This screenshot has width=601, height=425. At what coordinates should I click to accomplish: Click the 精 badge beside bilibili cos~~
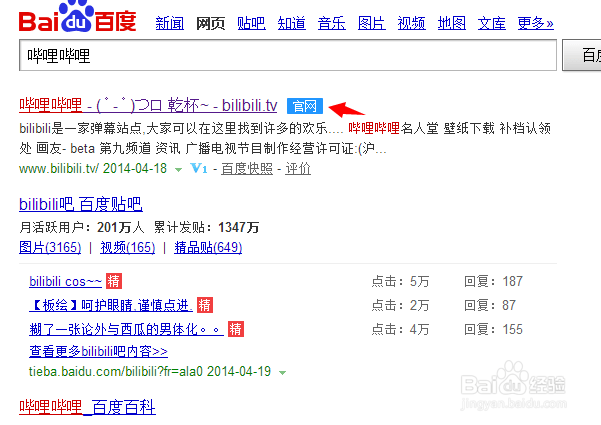114,281
